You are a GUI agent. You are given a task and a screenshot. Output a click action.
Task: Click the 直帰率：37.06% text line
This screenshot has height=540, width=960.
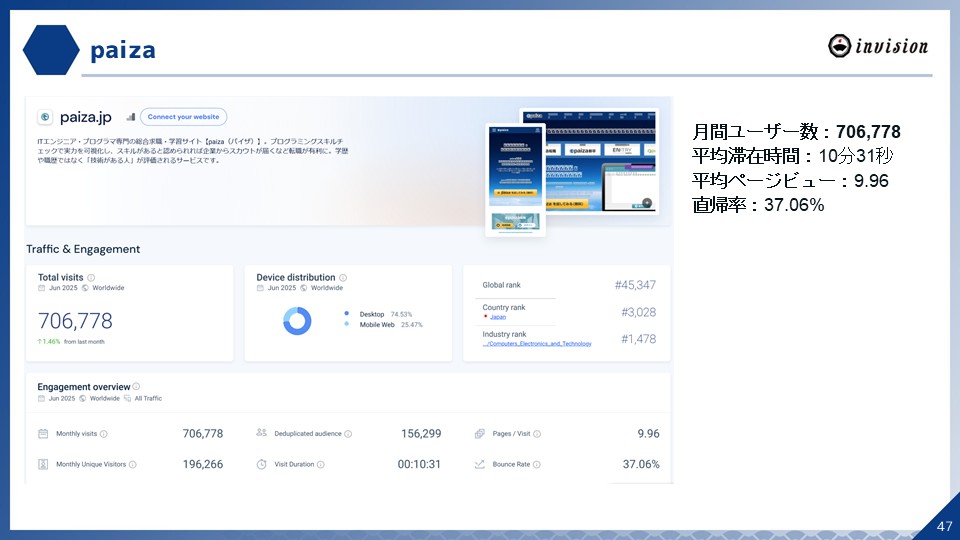click(758, 204)
